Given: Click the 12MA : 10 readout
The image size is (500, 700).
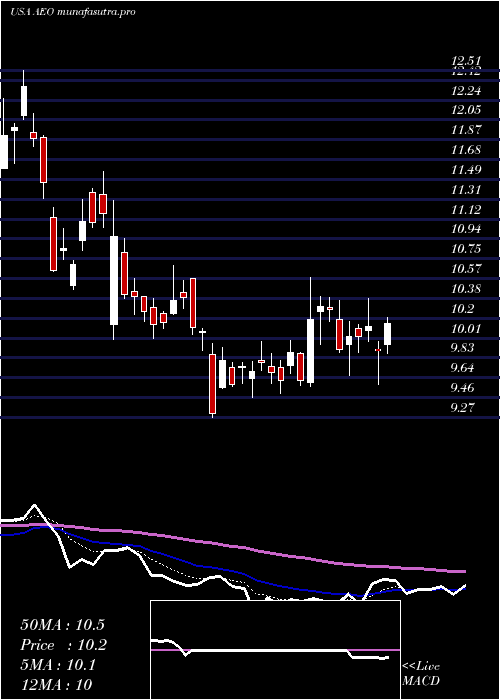Looking at the screenshot, I should tap(56, 685).
